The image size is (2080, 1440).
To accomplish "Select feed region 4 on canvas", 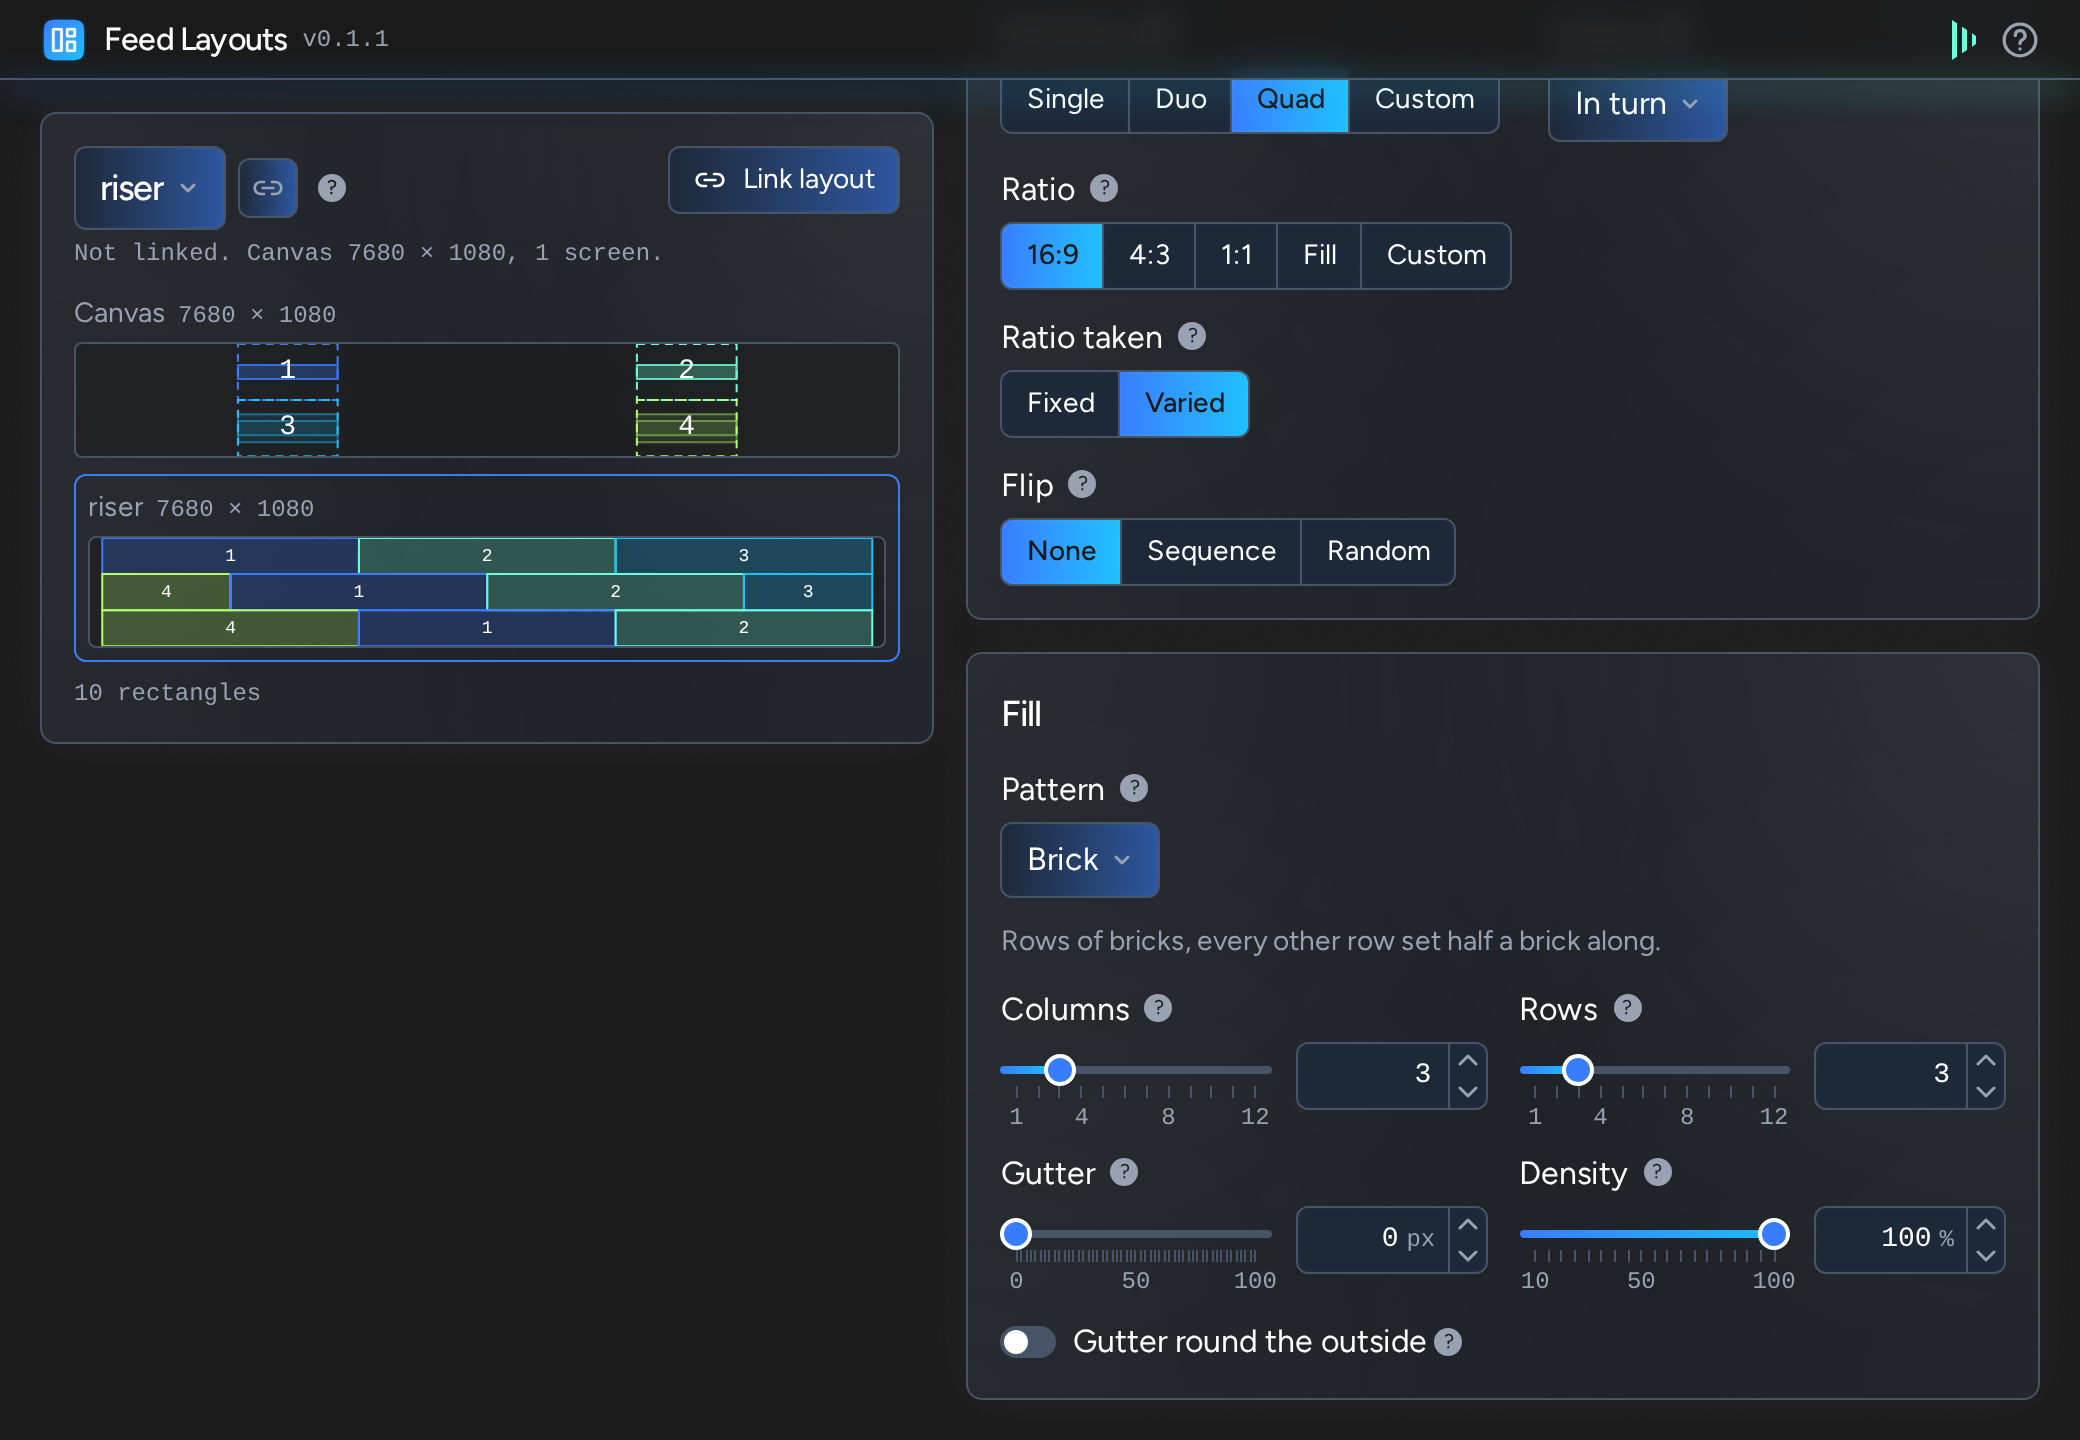I will tap(687, 427).
